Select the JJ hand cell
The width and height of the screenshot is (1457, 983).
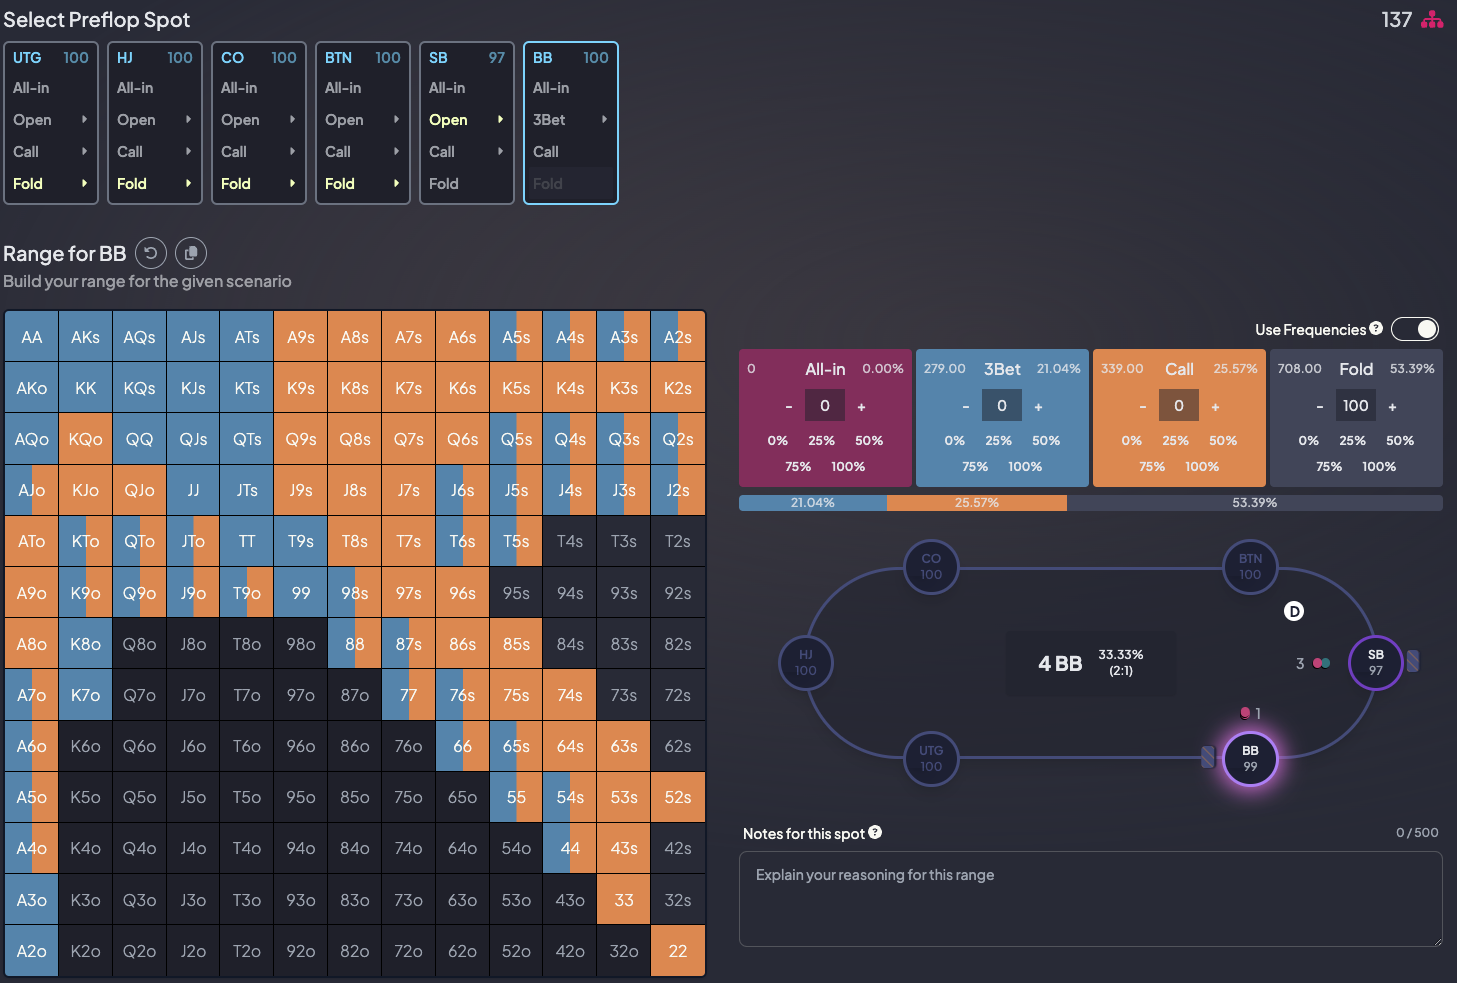click(x=193, y=490)
